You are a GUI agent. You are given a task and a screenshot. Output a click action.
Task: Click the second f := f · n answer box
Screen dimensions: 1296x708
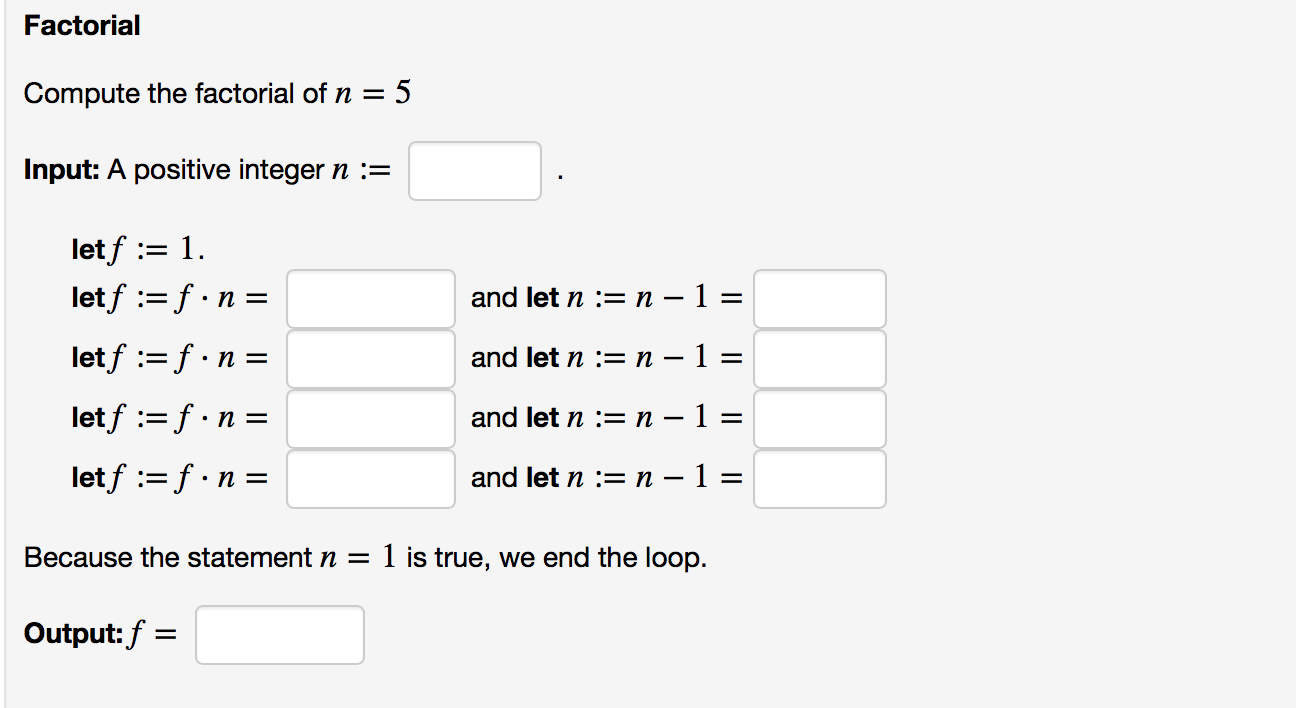pos(370,358)
